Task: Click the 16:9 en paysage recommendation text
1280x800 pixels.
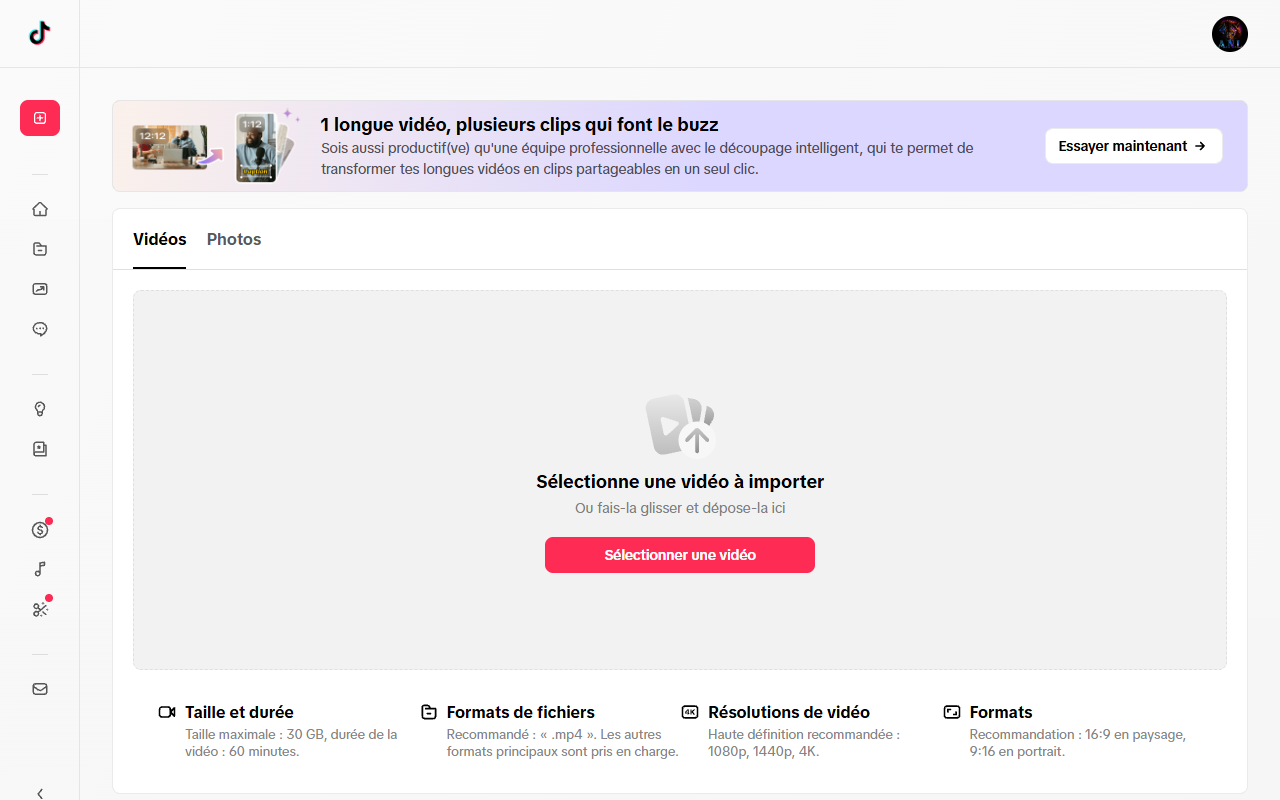Action: point(1078,743)
